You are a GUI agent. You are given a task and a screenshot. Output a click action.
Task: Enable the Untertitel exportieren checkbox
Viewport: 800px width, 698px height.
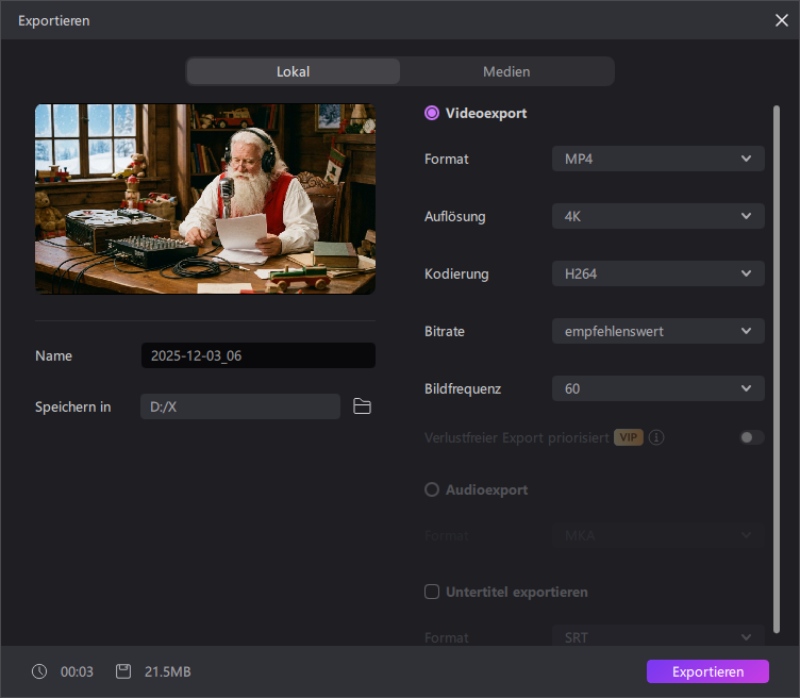tap(432, 592)
